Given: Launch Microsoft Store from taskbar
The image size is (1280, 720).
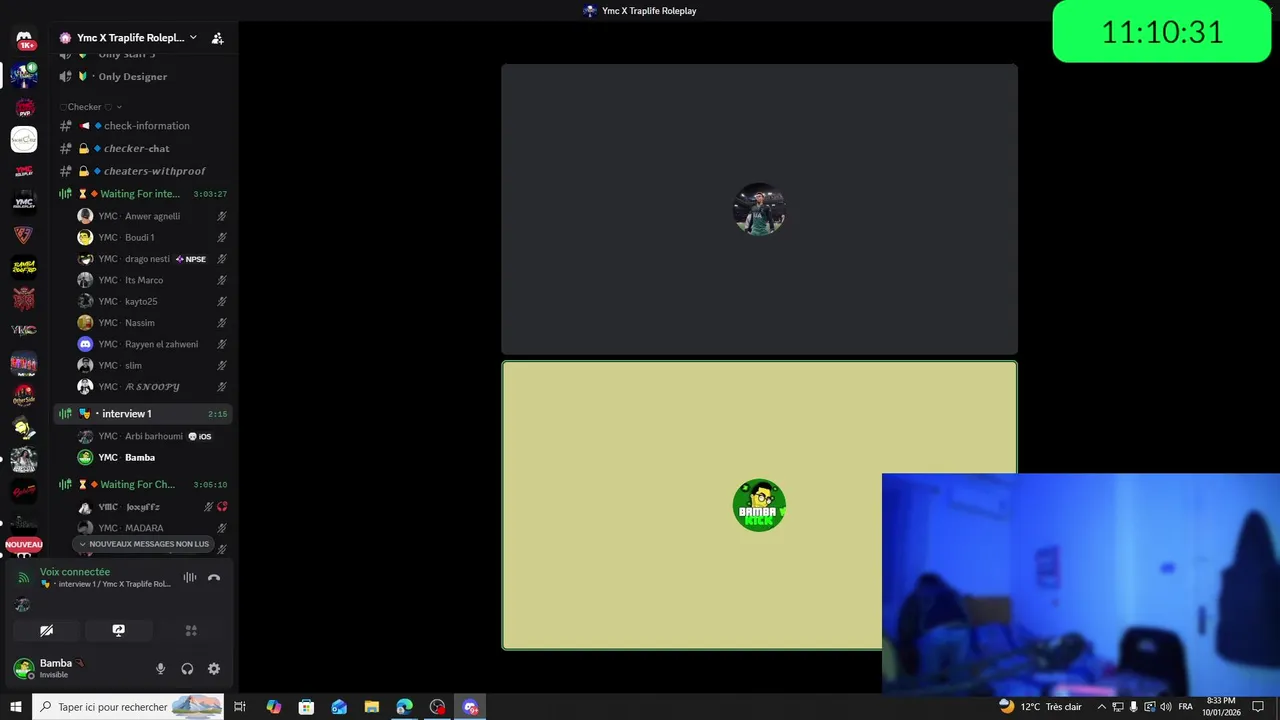Looking at the screenshot, I should (x=306, y=707).
